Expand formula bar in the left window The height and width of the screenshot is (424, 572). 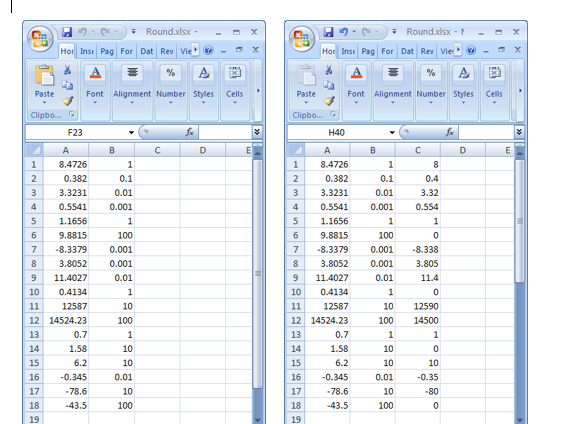pos(257,132)
